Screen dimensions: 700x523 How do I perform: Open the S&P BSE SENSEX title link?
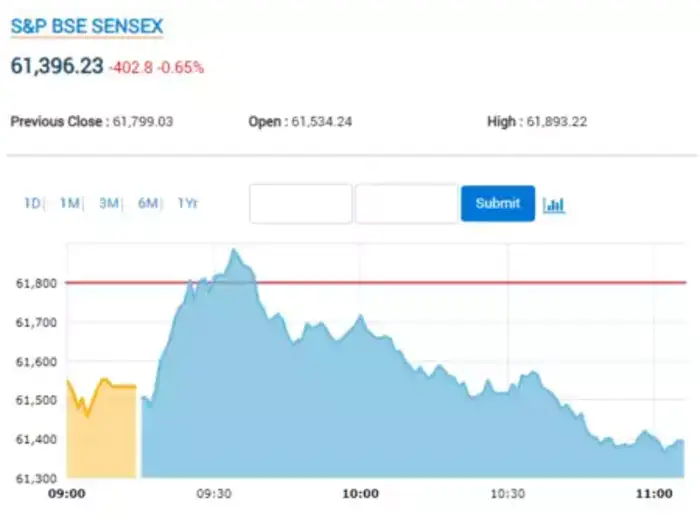(86, 27)
